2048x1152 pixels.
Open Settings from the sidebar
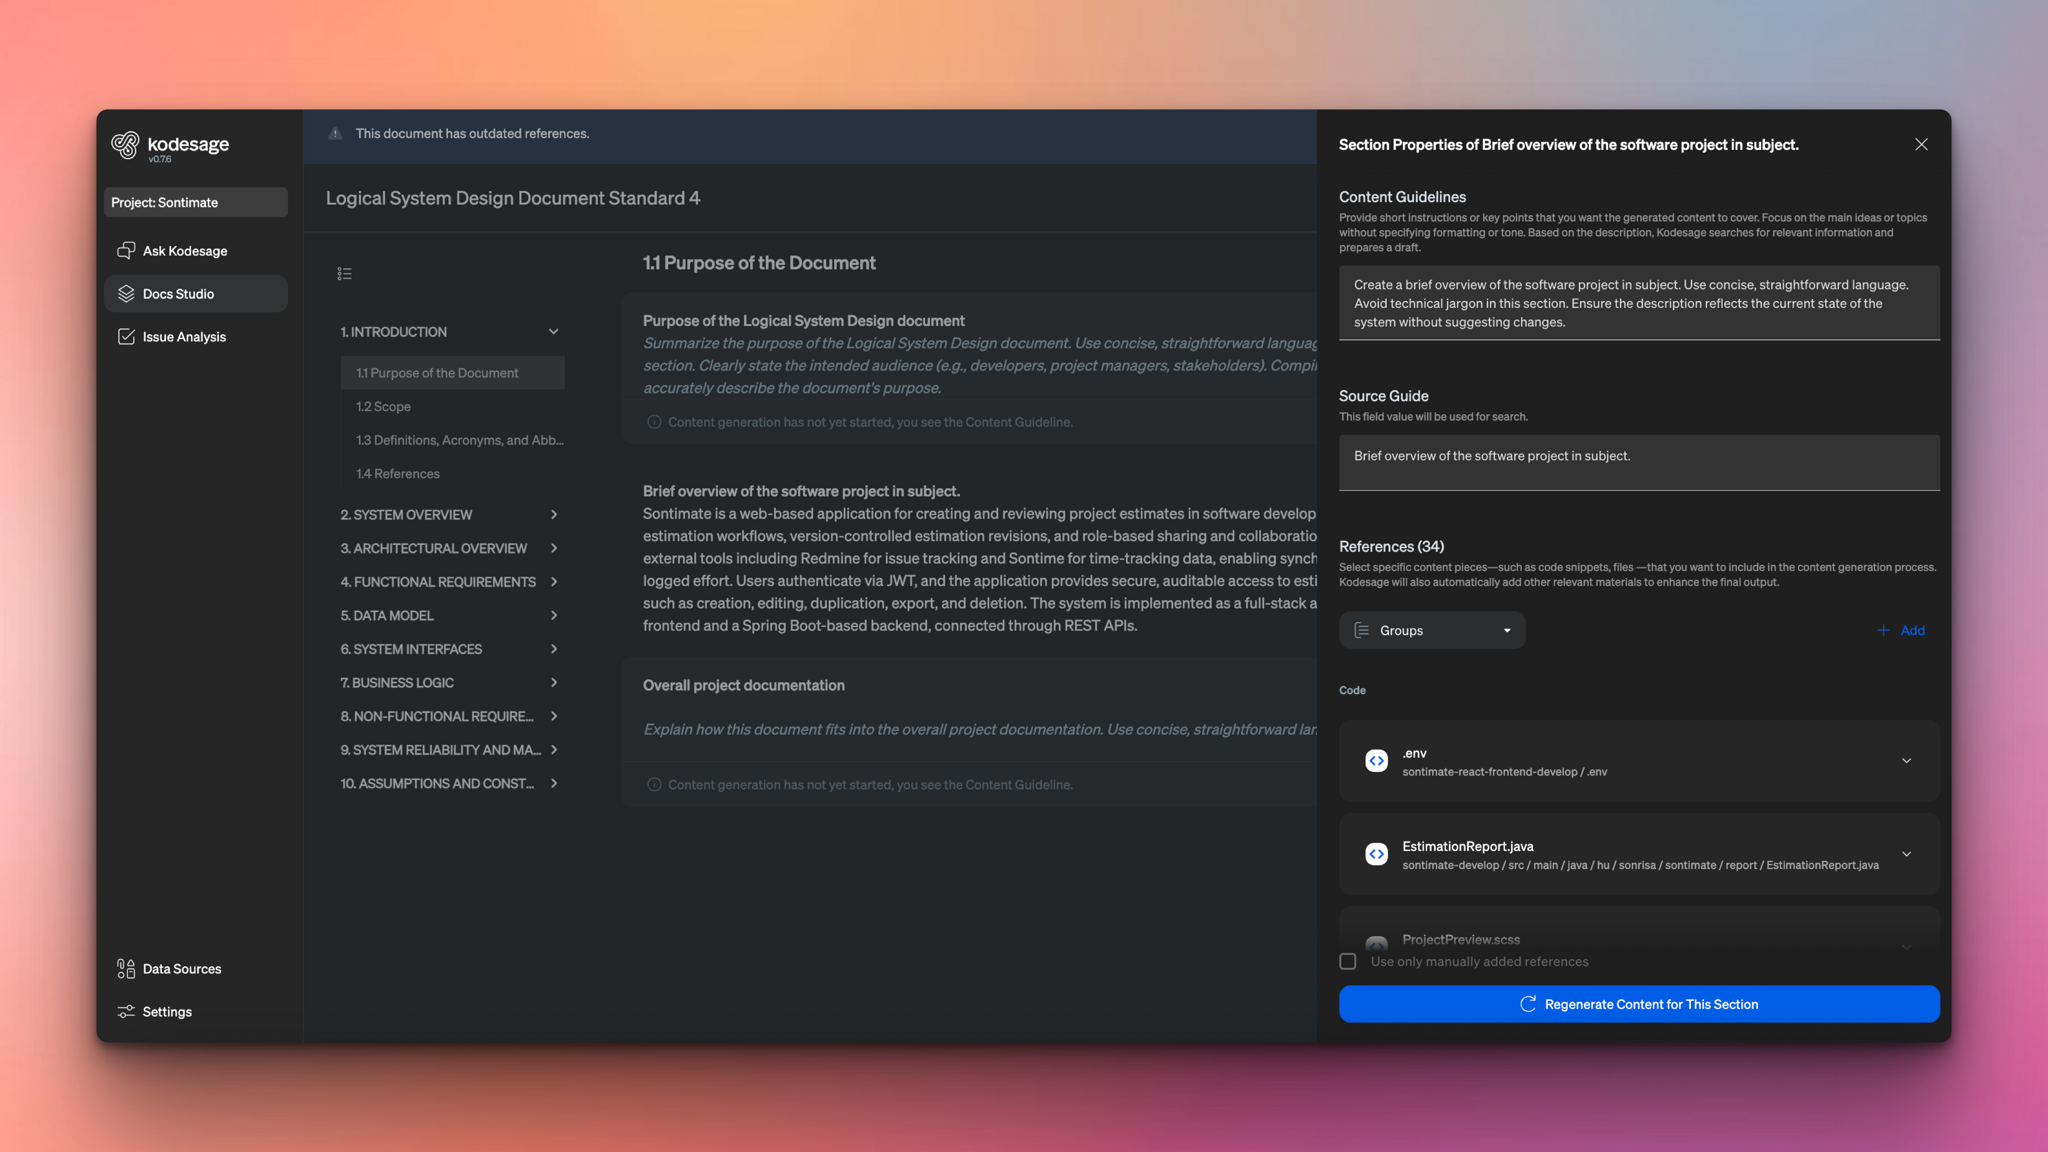[x=166, y=1011]
